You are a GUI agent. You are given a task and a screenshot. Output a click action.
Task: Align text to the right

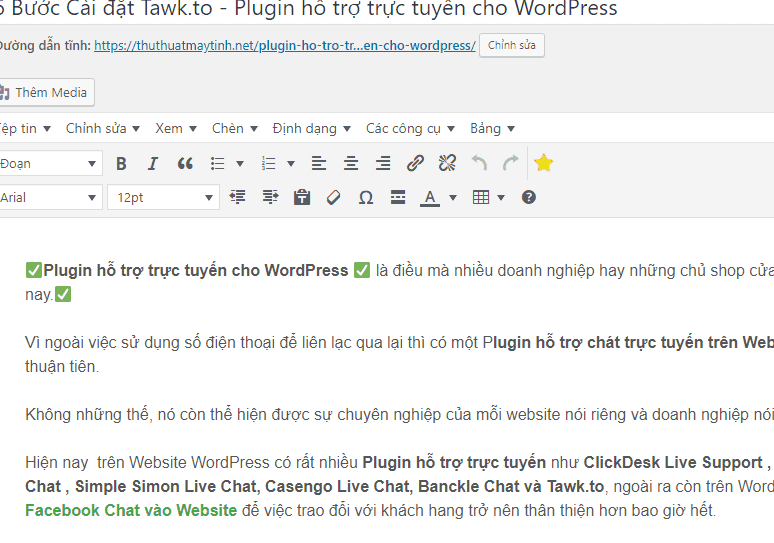point(383,164)
